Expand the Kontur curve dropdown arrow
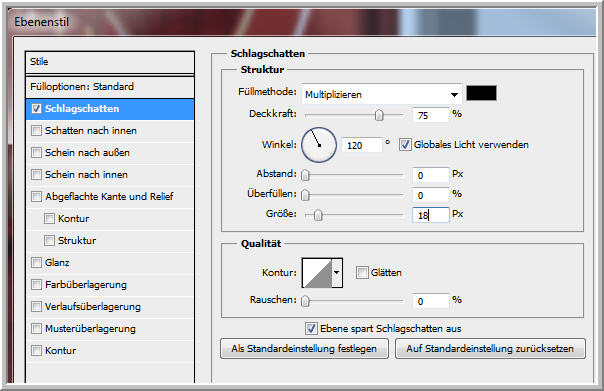This screenshot has height=391, width=604. [337, 273]
